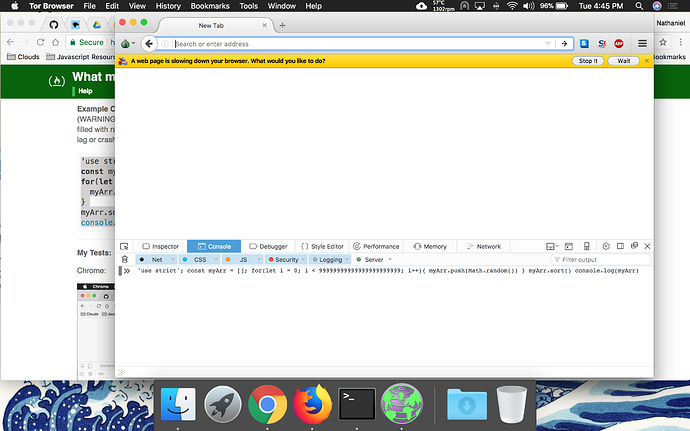Click the Filter output search box
690x431 pixels.
(600, 260)
